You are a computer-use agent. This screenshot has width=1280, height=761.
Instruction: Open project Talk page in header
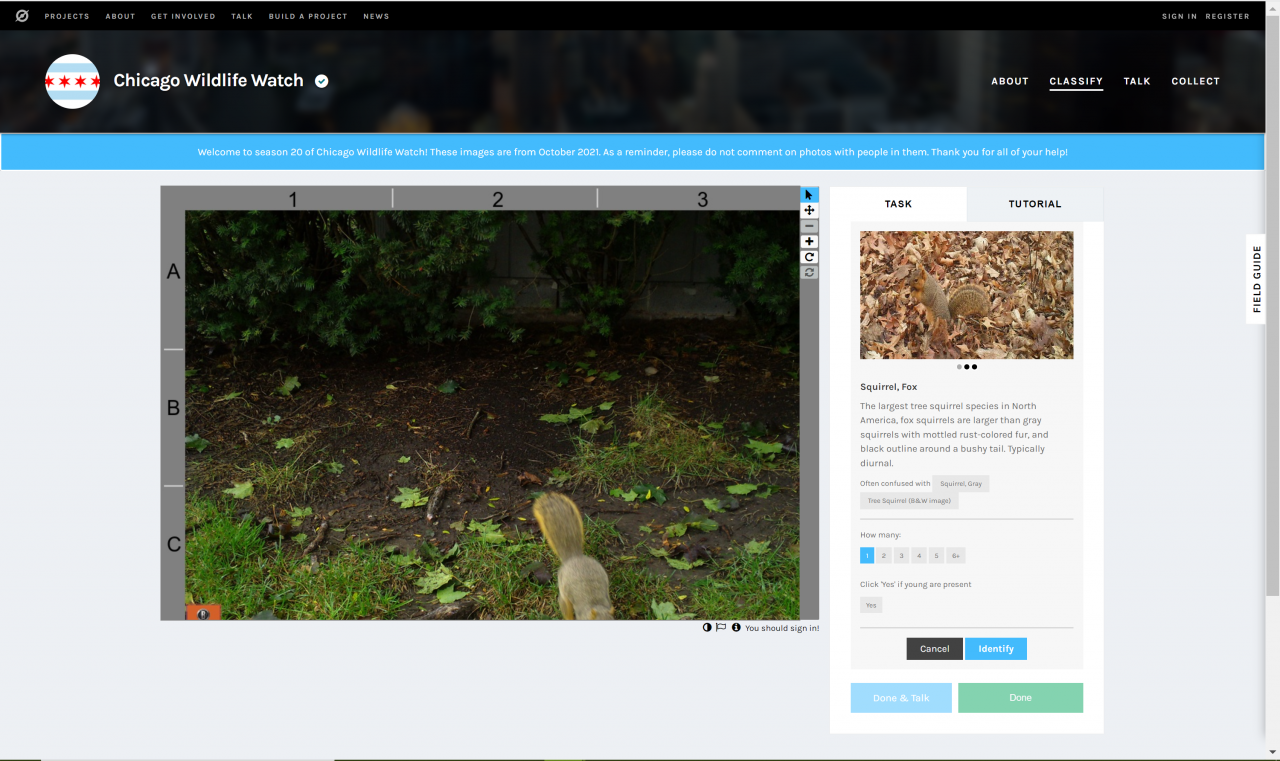click(x=1137, y=81)
